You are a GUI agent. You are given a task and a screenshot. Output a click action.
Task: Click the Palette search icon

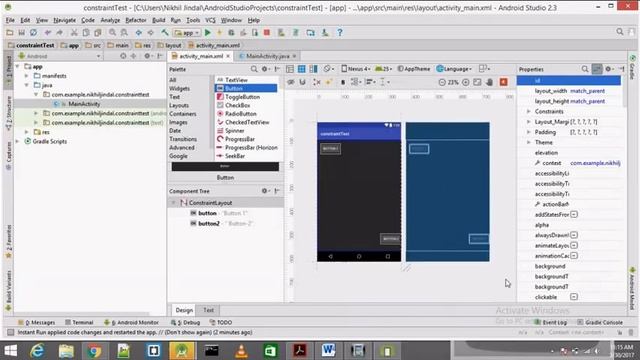point(254,69)
